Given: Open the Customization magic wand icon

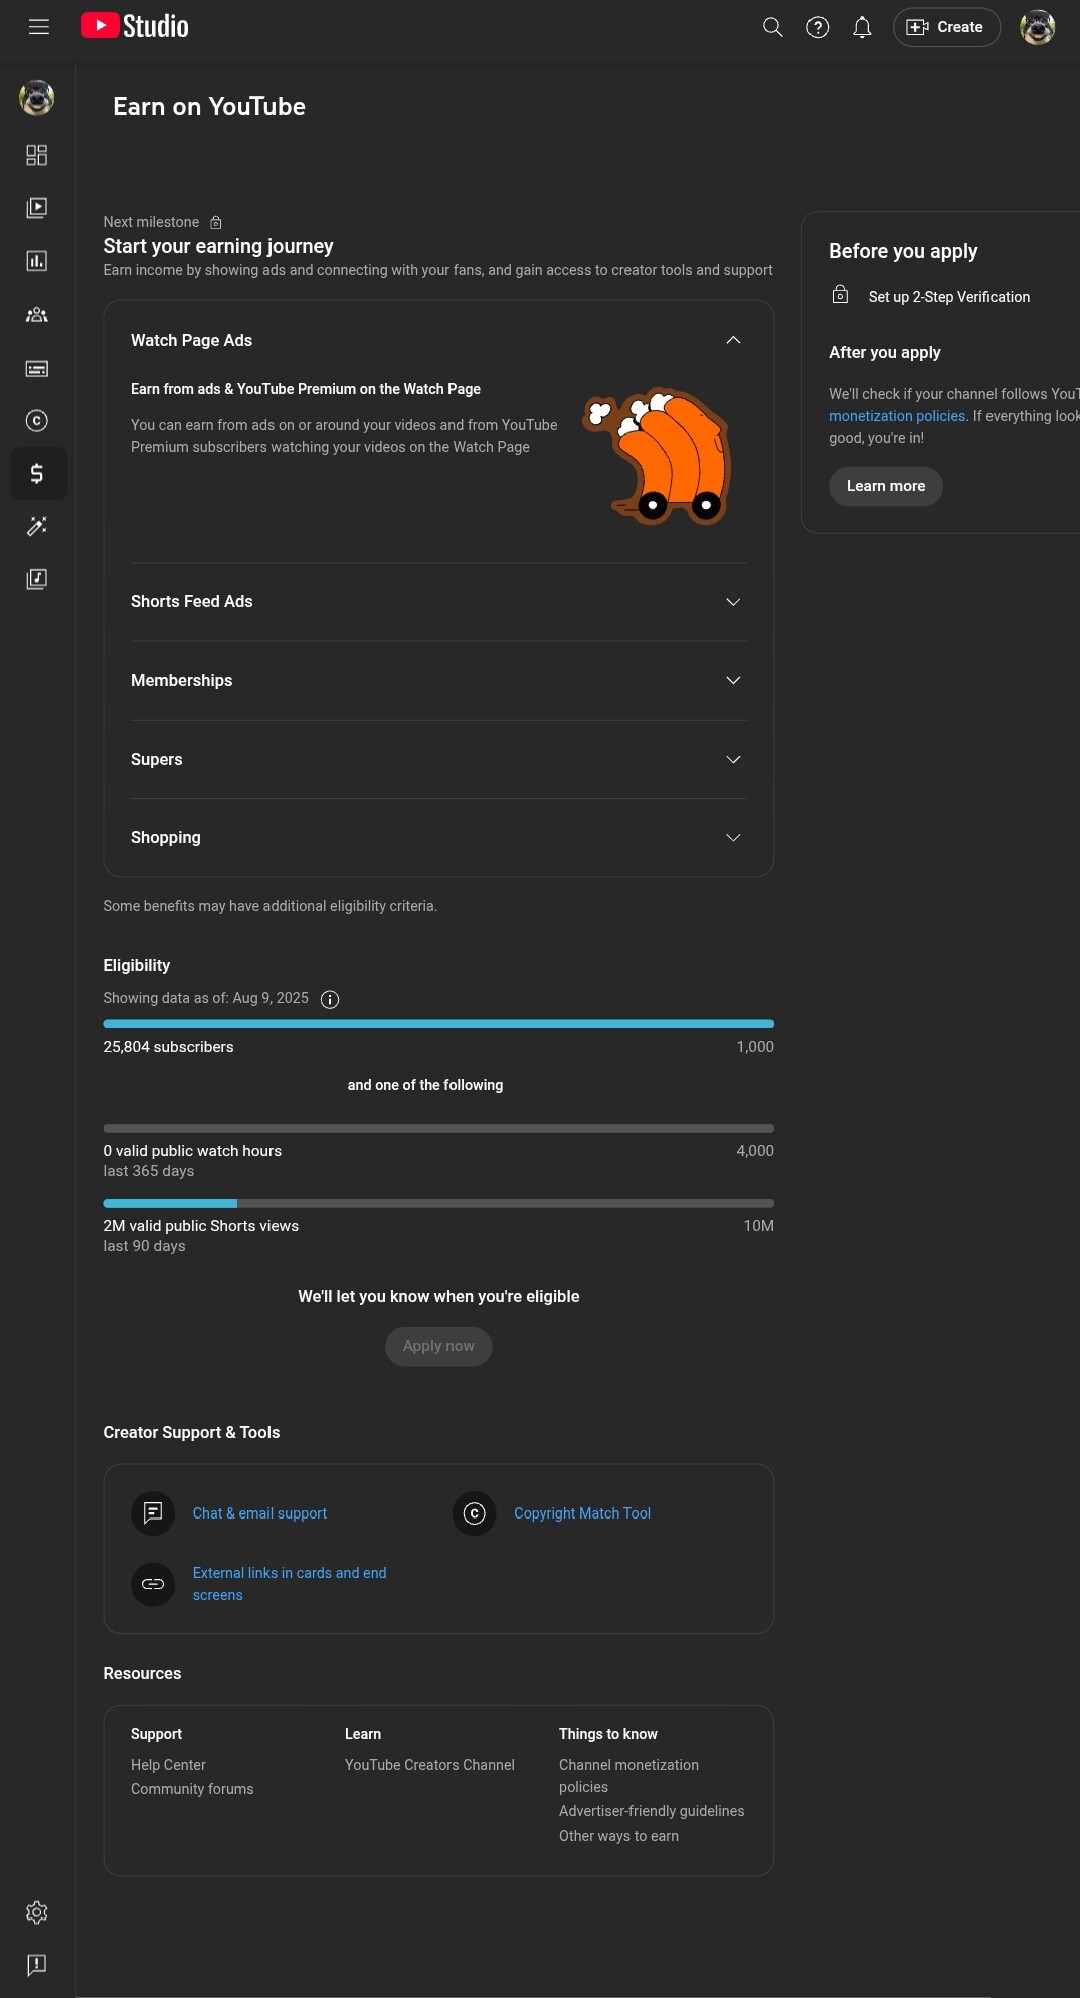Looking at the screenshot, I should coord(37,526).
